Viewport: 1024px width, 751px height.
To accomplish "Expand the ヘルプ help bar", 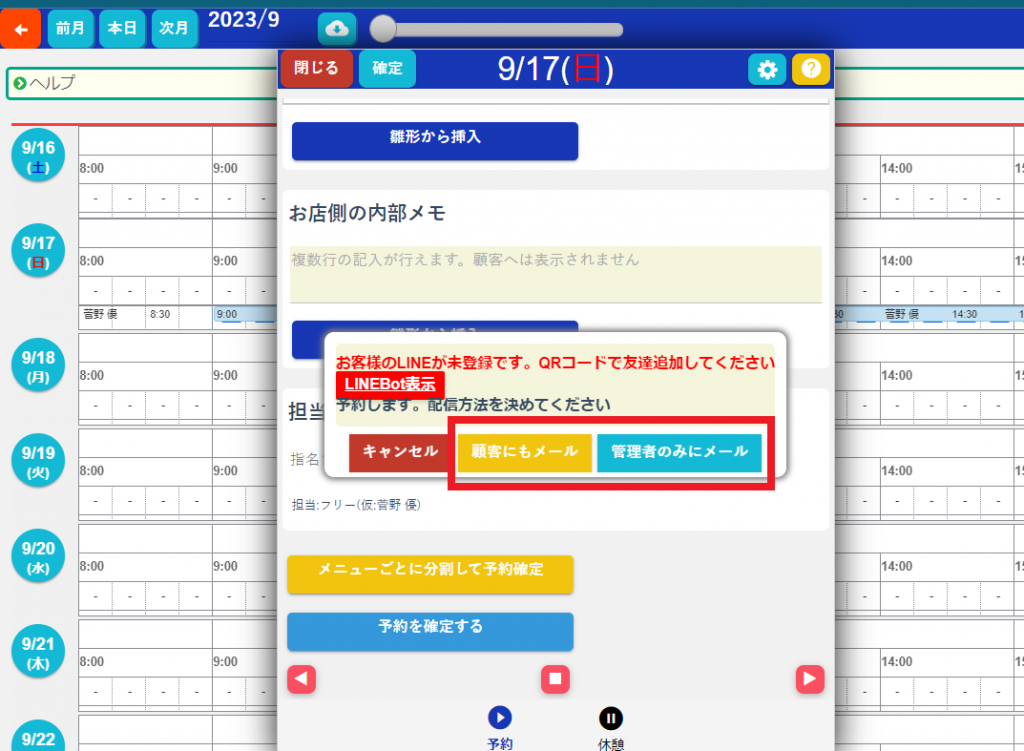I will [140, 83].
